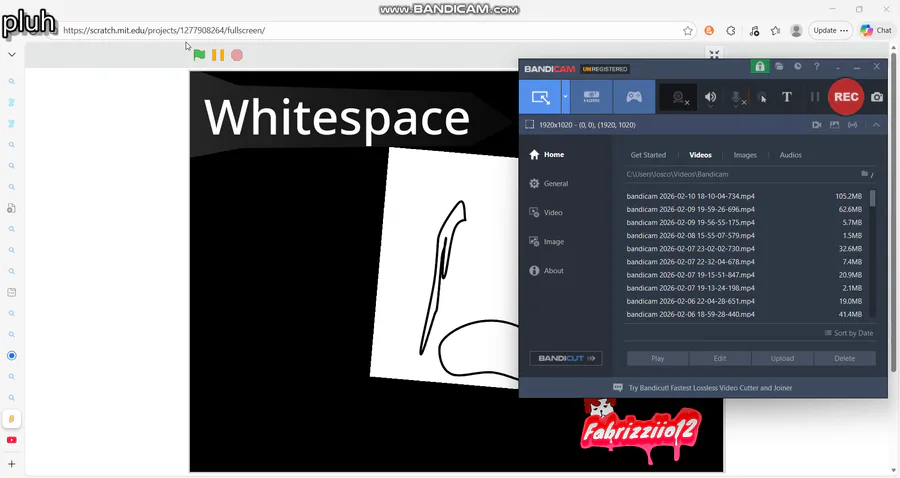This screenshot has width=900, height=478.
Task: Select bandicam 2026-02-06 22-04-28-651.mp4
Action: 744,301
